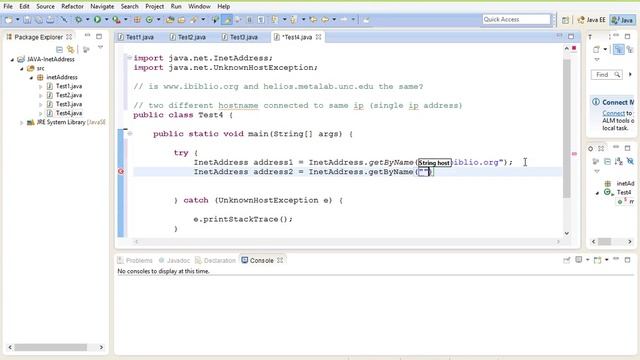This screenshot has width=640, height=360.
Task: Switch to the Test2.java editor tab
Action: 187,37
